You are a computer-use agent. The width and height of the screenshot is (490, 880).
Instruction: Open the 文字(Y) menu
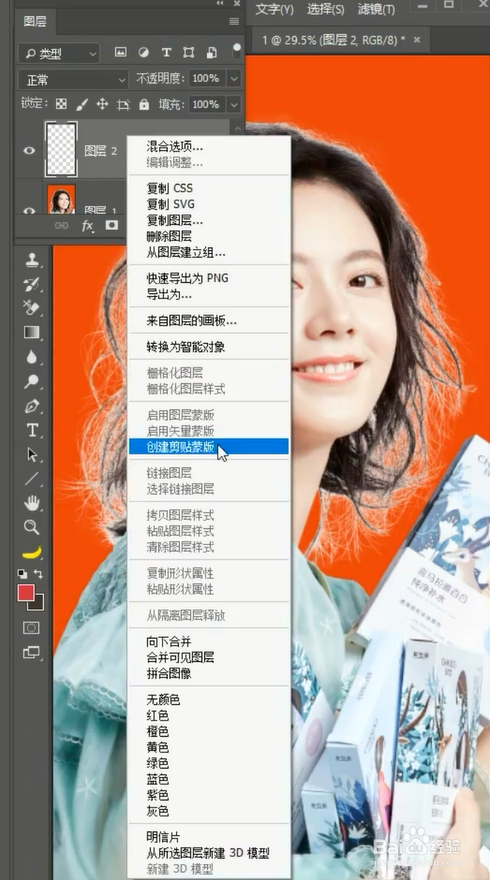pyautogui.click(x=274, y=9)
